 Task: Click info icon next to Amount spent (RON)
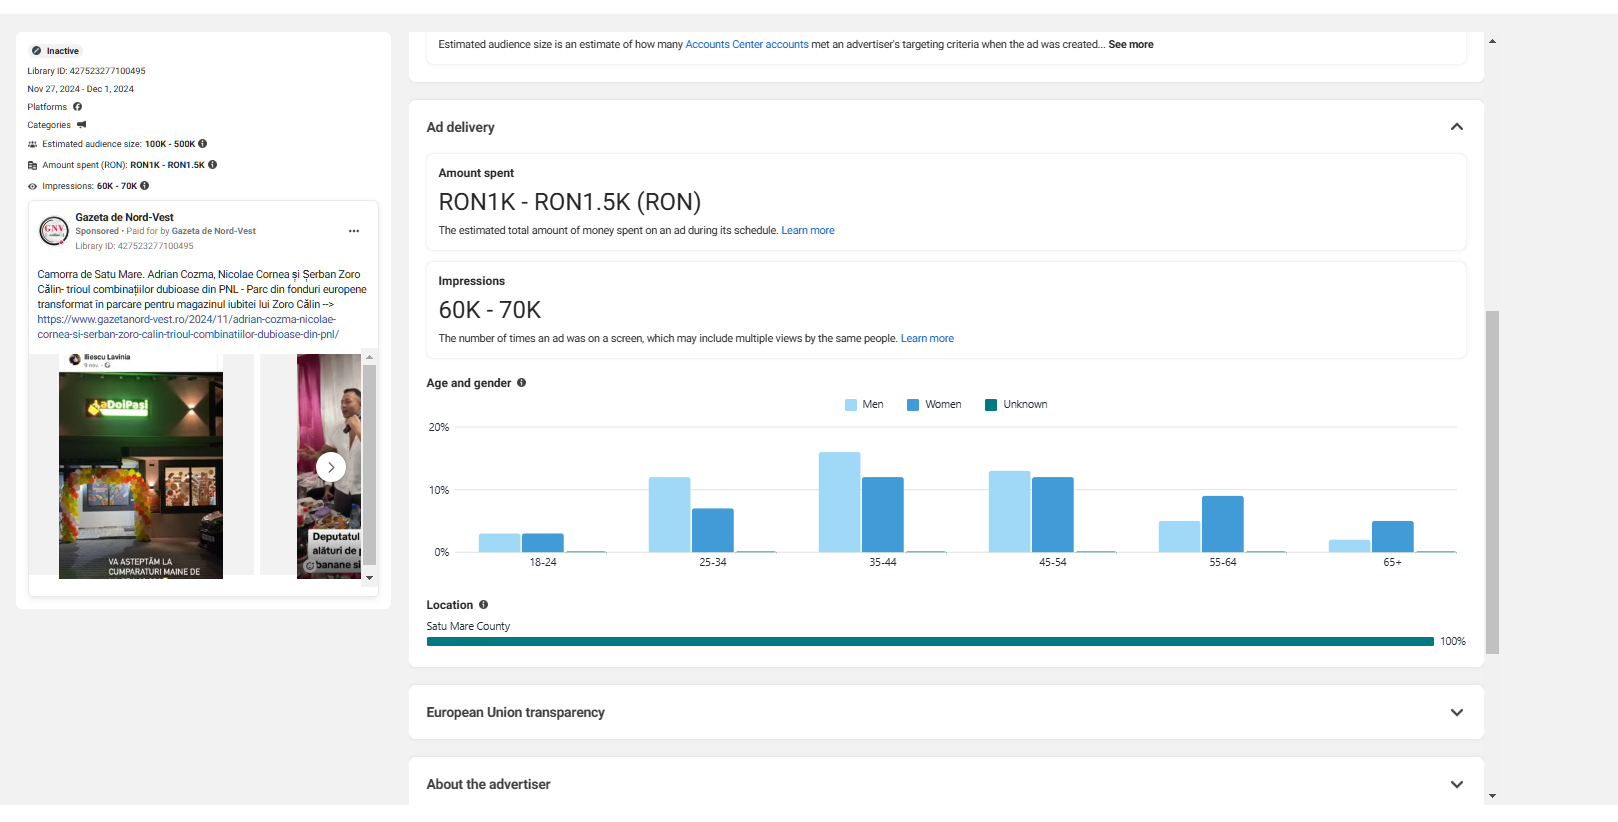(212, 165)
